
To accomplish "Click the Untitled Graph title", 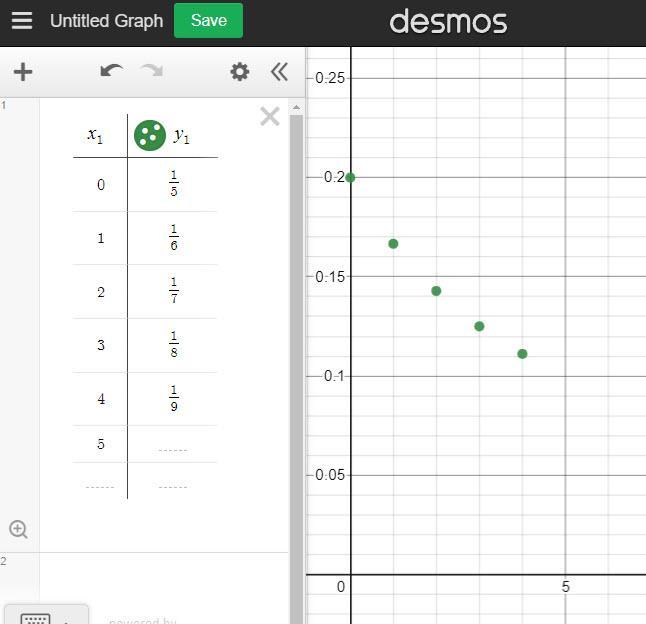I will click(106, 21).
